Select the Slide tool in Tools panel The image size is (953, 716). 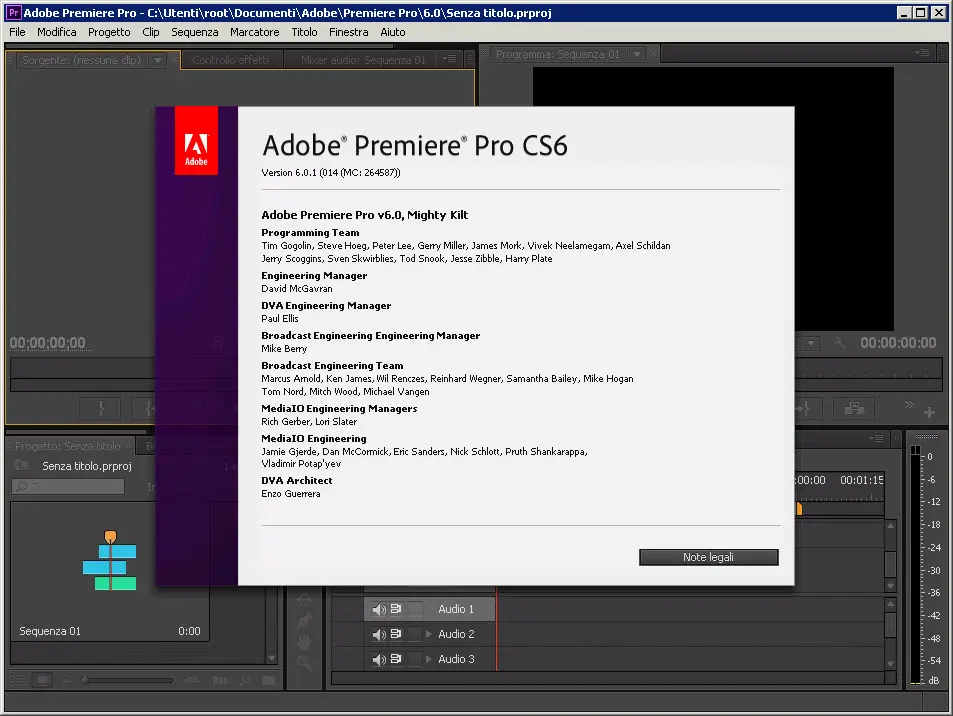coord(304,599)
